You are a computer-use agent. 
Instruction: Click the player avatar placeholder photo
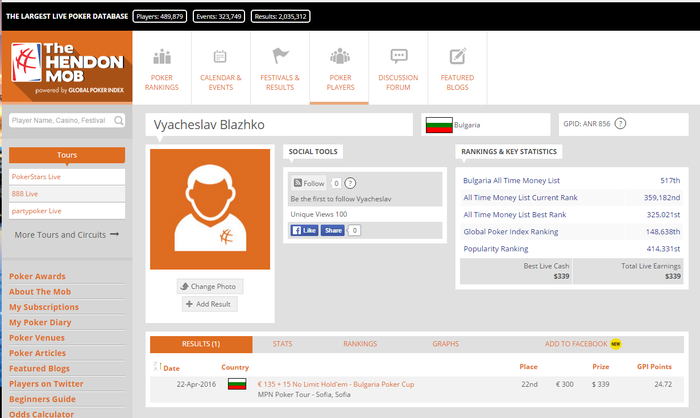210,209
